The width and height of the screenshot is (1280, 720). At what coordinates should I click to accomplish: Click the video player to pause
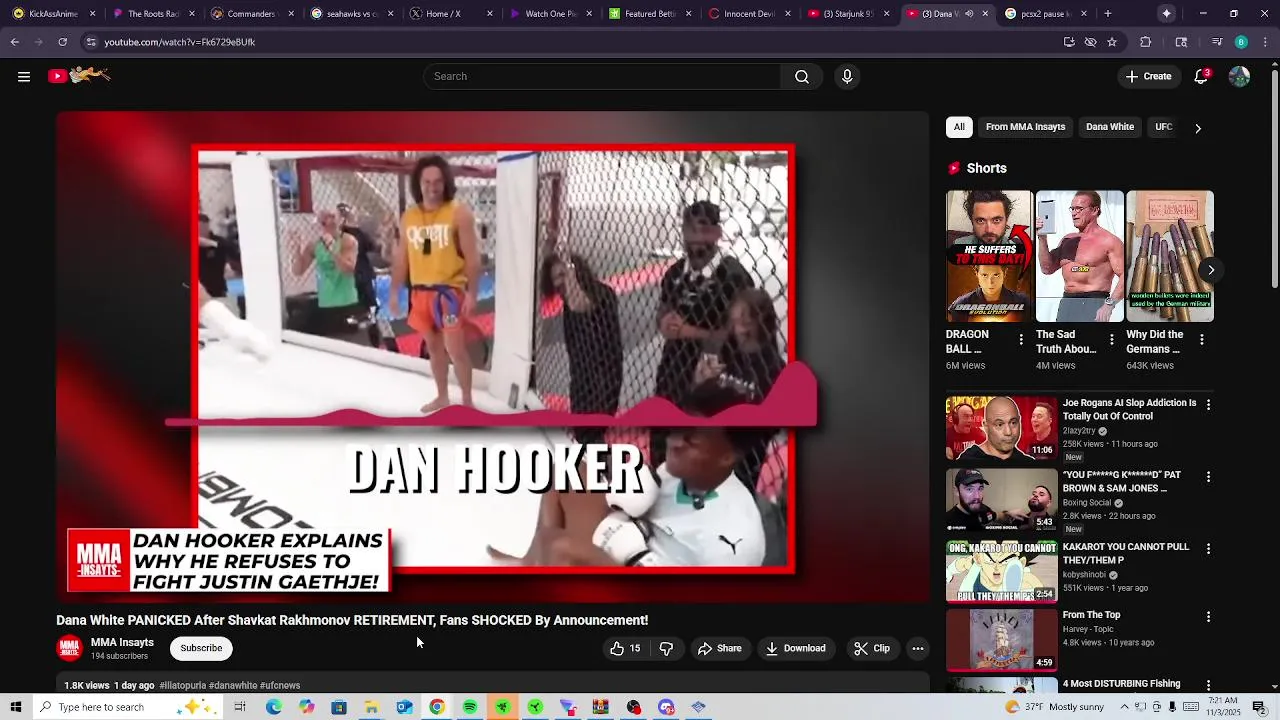coord(493,358)
